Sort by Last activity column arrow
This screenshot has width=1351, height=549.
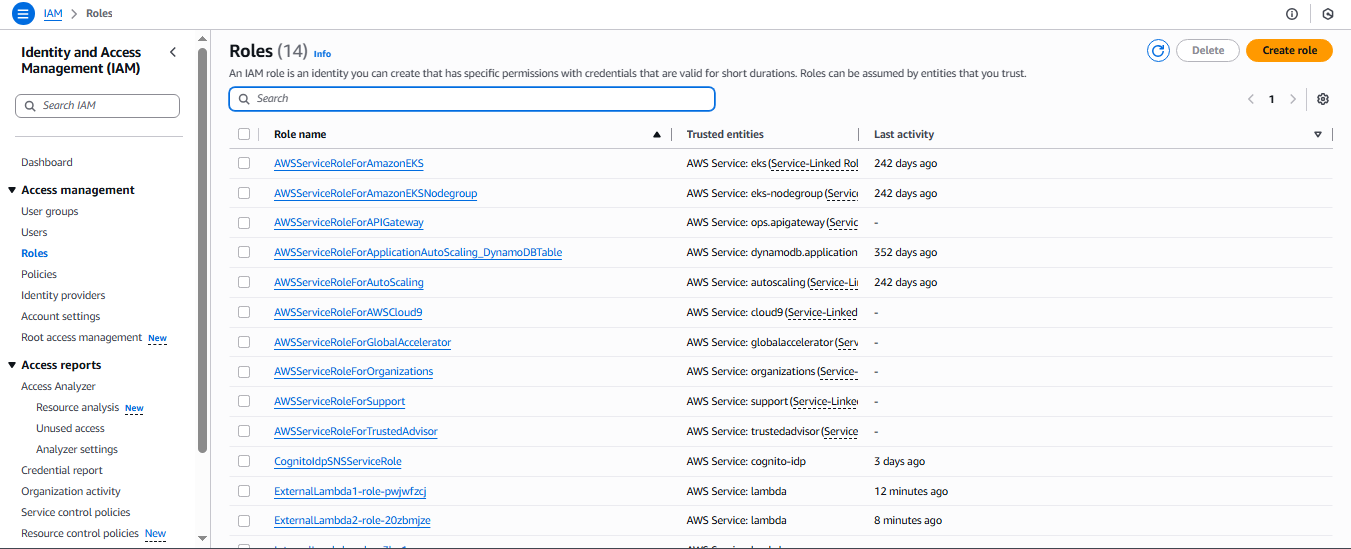click(1317, 134)
